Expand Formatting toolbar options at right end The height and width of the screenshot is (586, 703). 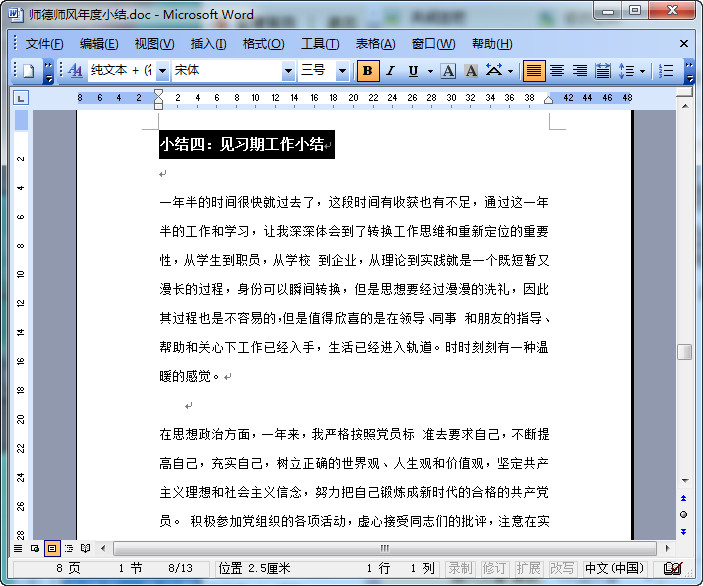(x=690, y=72)
